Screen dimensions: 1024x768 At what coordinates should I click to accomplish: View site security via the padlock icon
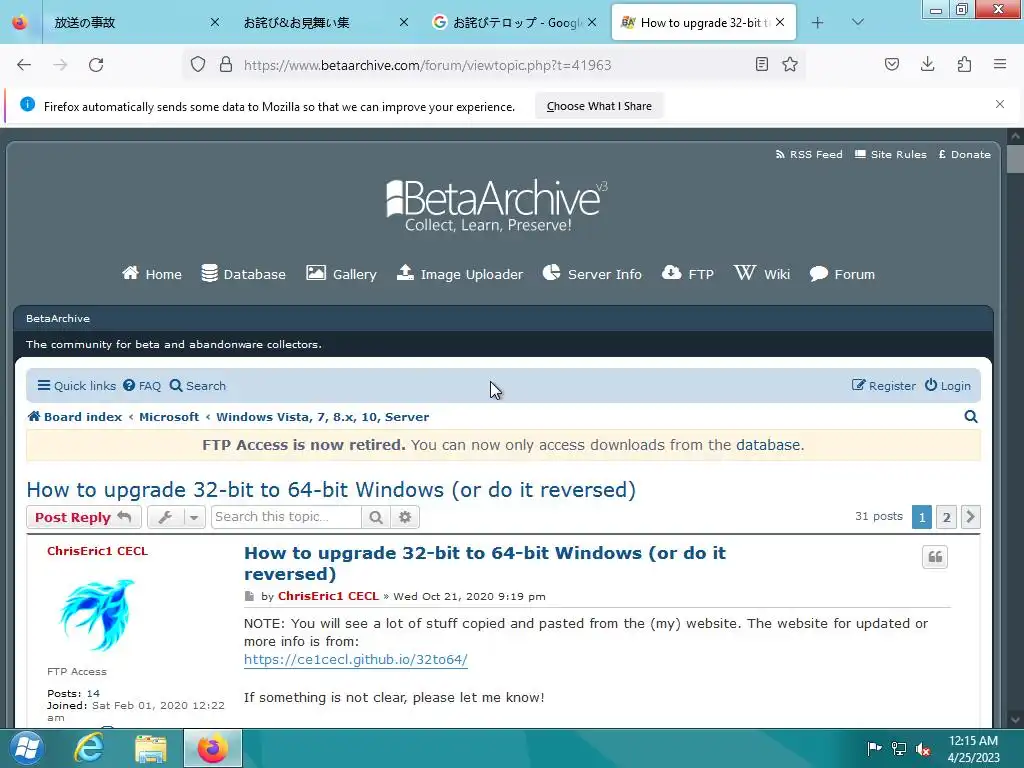(x=226, y=65)
